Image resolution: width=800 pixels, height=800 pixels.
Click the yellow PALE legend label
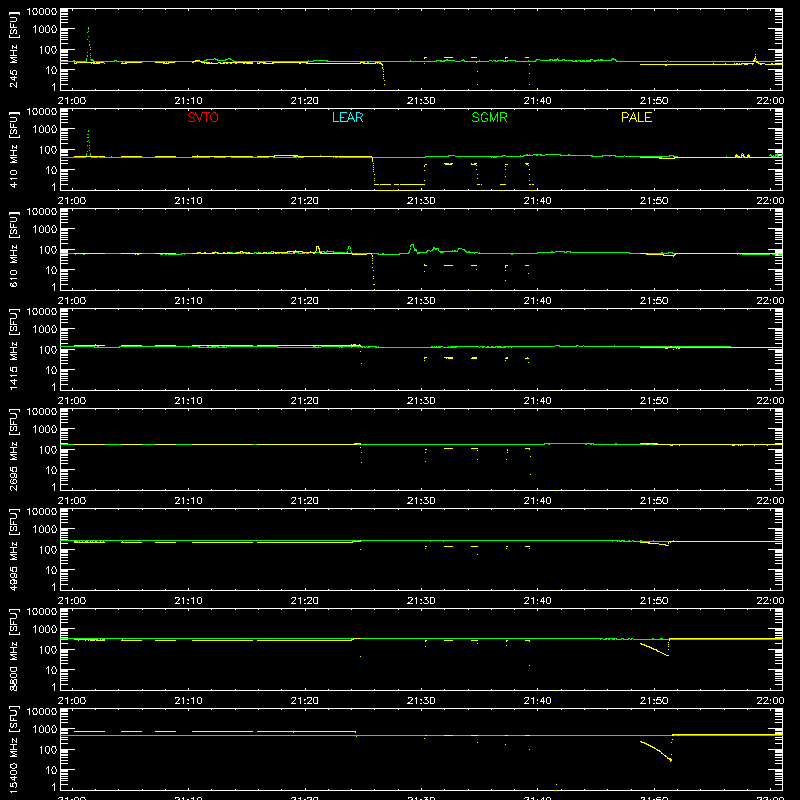click(636, 117)
